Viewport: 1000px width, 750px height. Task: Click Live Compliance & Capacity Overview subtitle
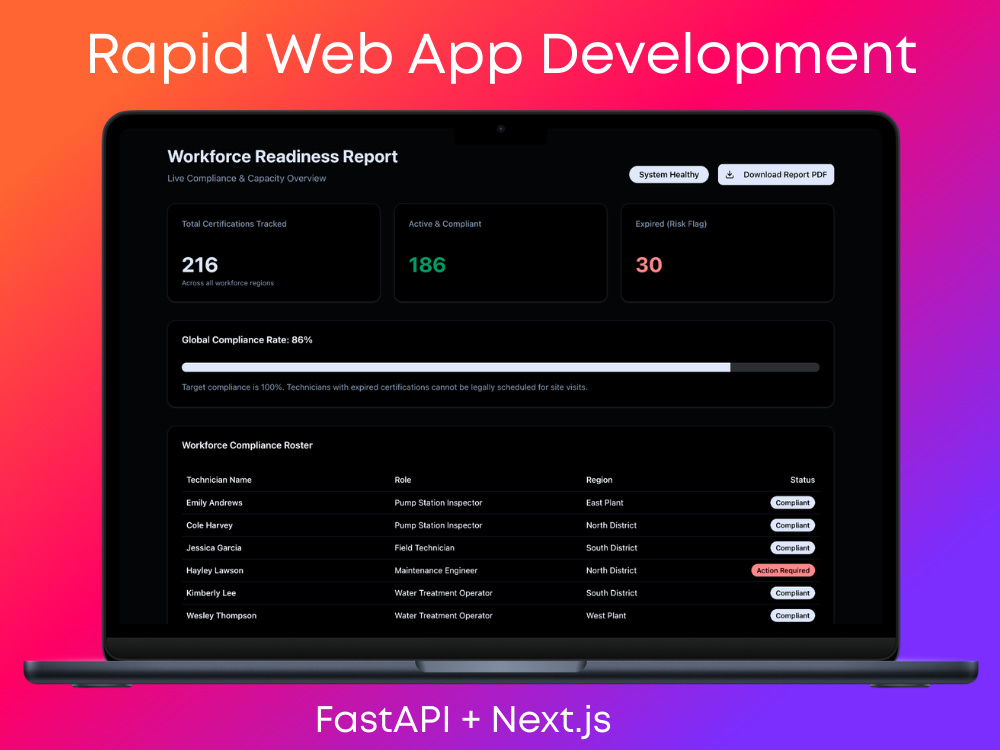(x=247, y=179)
